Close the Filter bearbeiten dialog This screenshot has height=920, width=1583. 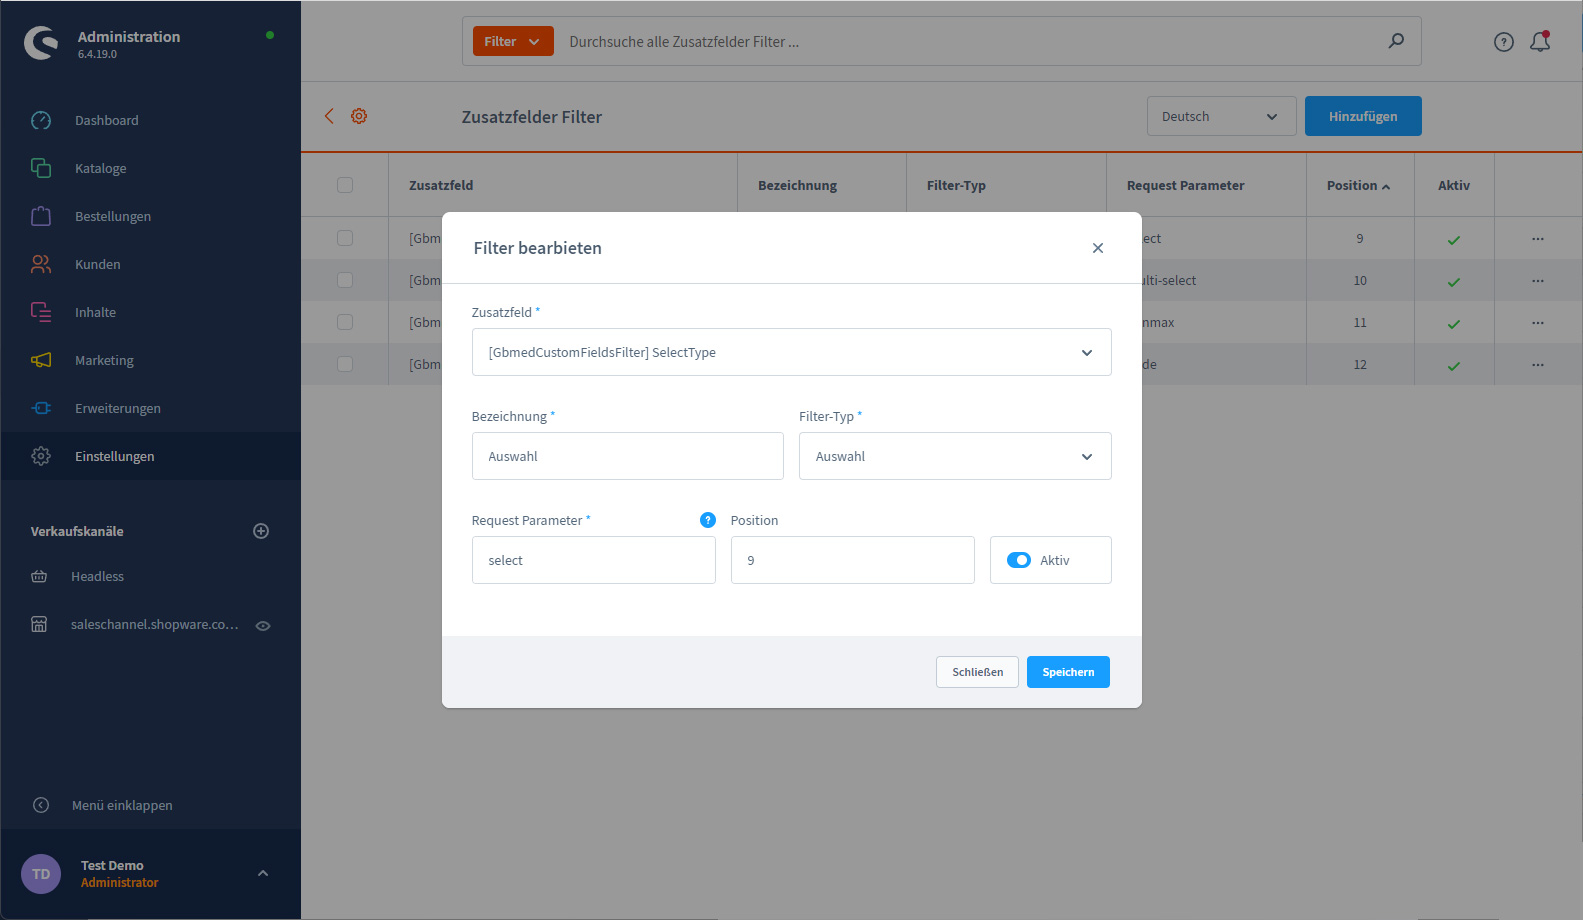pos(1098,248)
